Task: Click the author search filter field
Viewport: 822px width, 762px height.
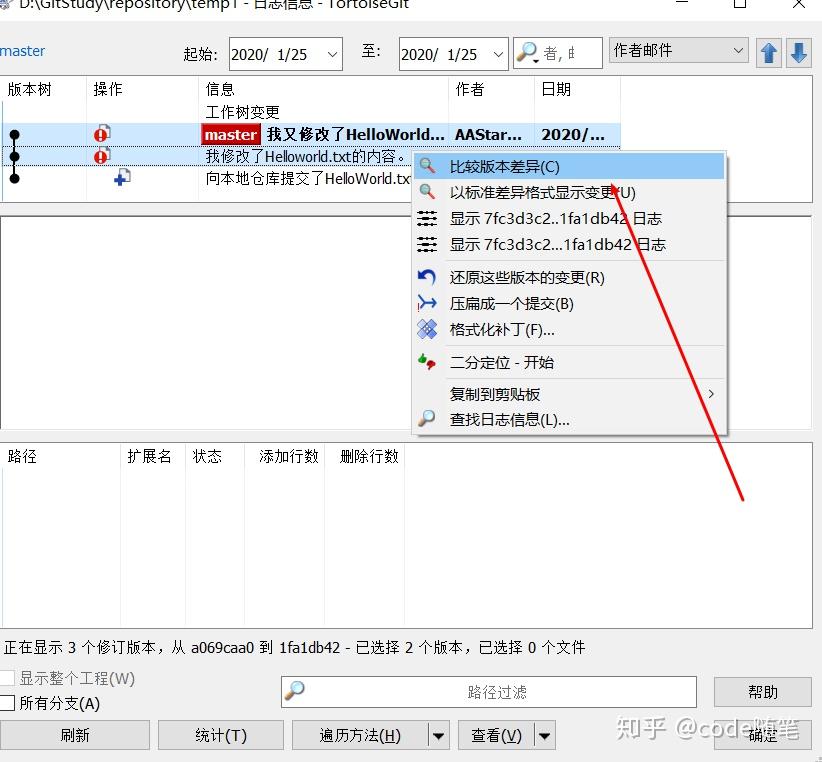Action: click(558, 53)
